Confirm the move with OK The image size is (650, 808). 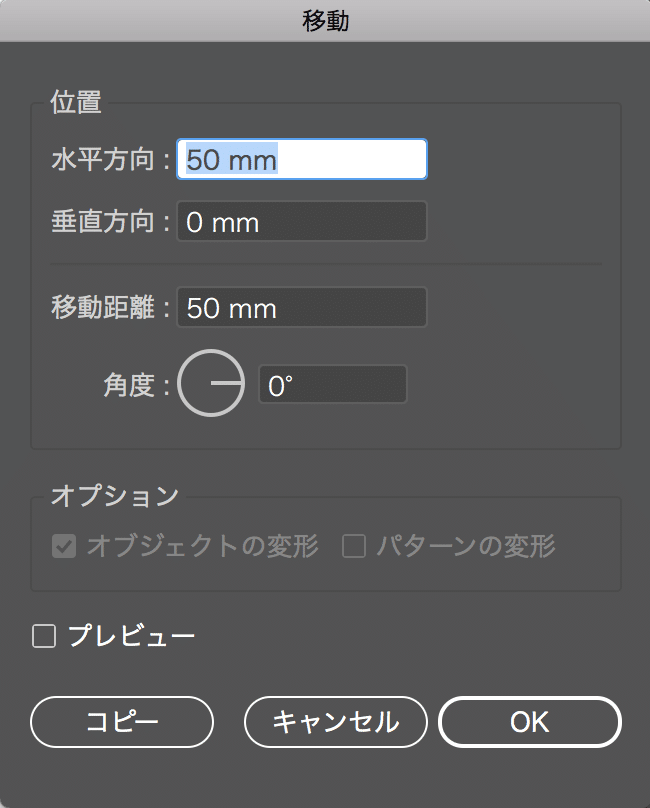(530, 722)
